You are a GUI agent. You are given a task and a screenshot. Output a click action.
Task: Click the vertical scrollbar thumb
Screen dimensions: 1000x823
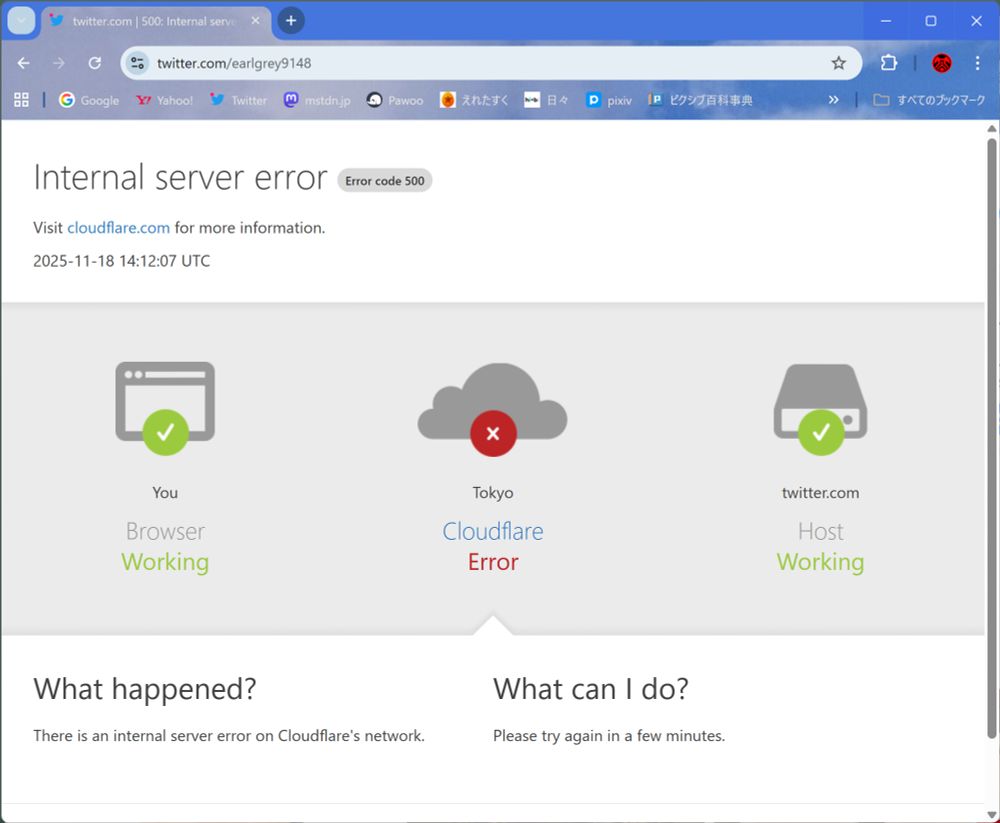[x=992, y=438]
